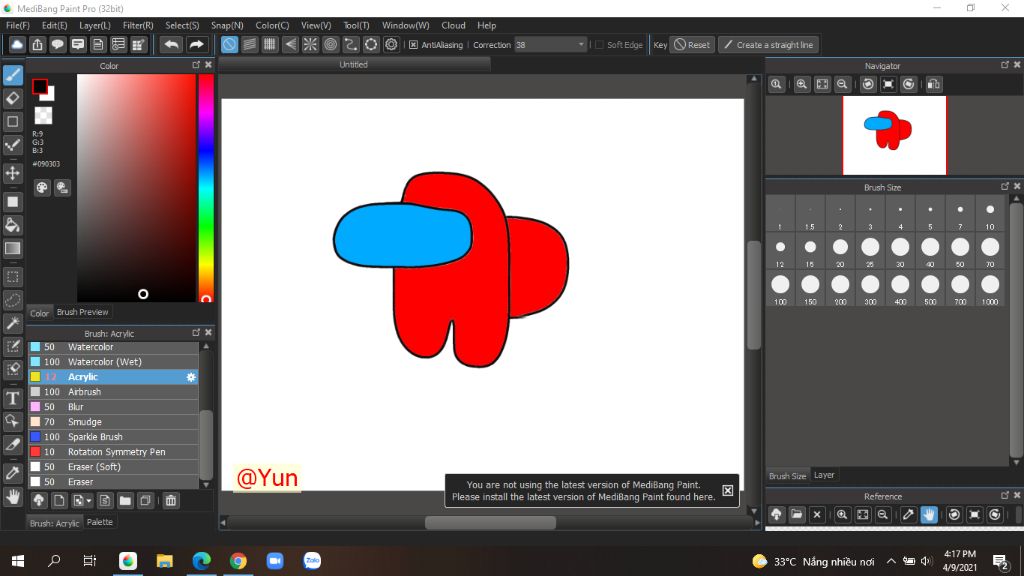Open File Explorer from the taskbar
The height and width of the screenshot is (576, 1024).
165,561
